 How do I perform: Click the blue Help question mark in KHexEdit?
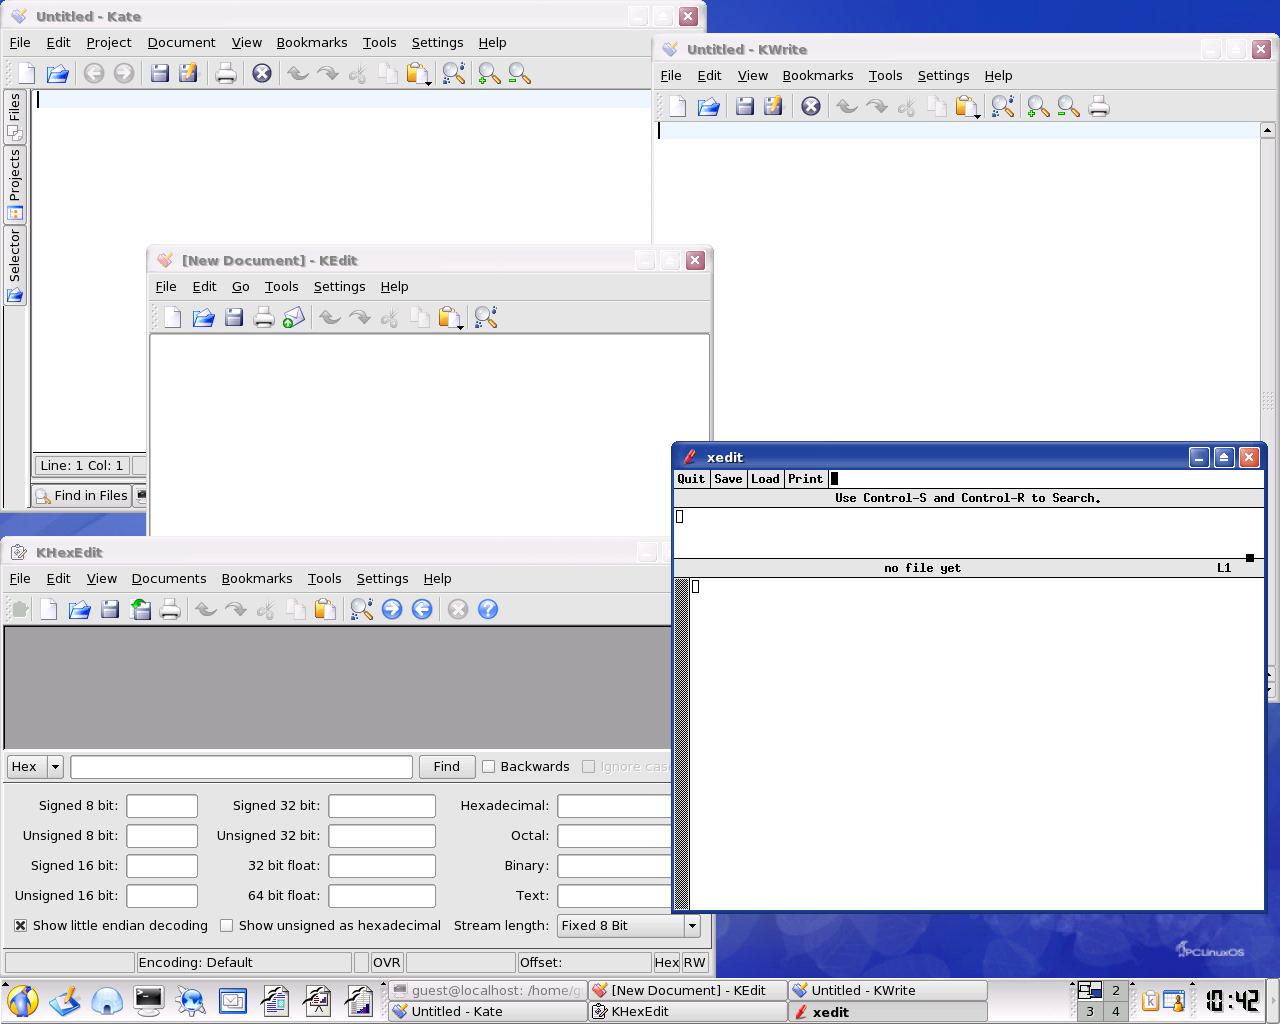tap(488, 609)
